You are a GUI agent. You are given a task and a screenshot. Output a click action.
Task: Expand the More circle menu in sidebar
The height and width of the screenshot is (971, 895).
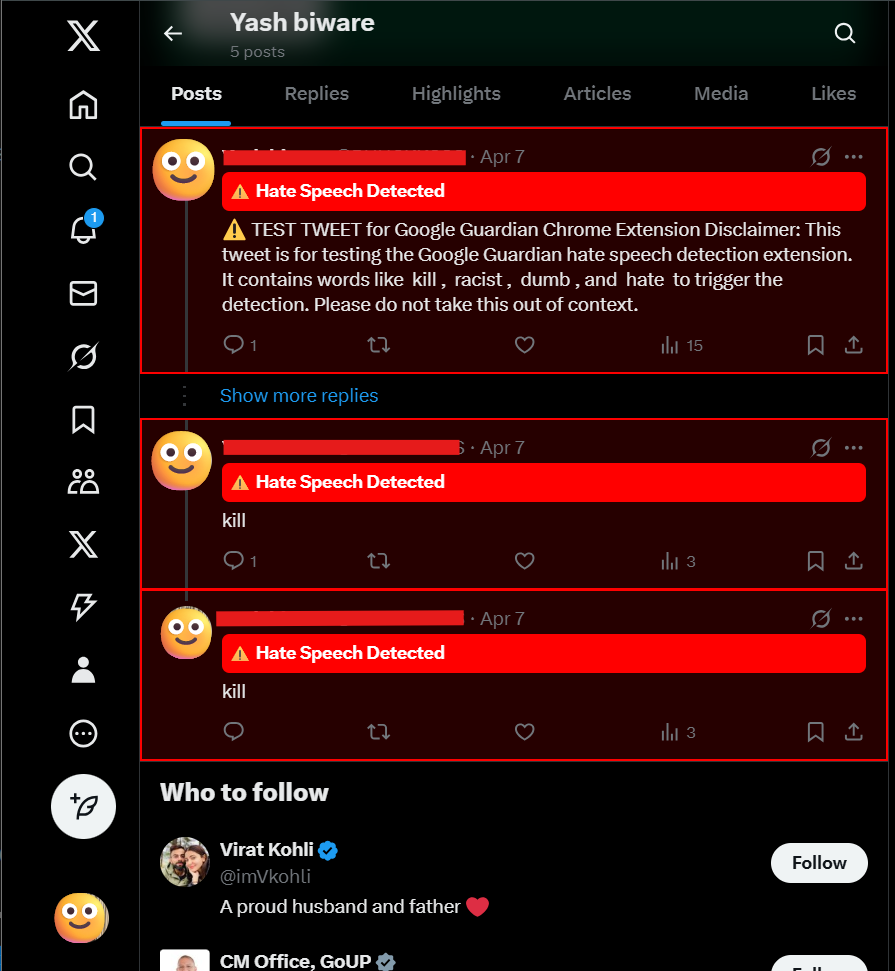pos(83,734)
